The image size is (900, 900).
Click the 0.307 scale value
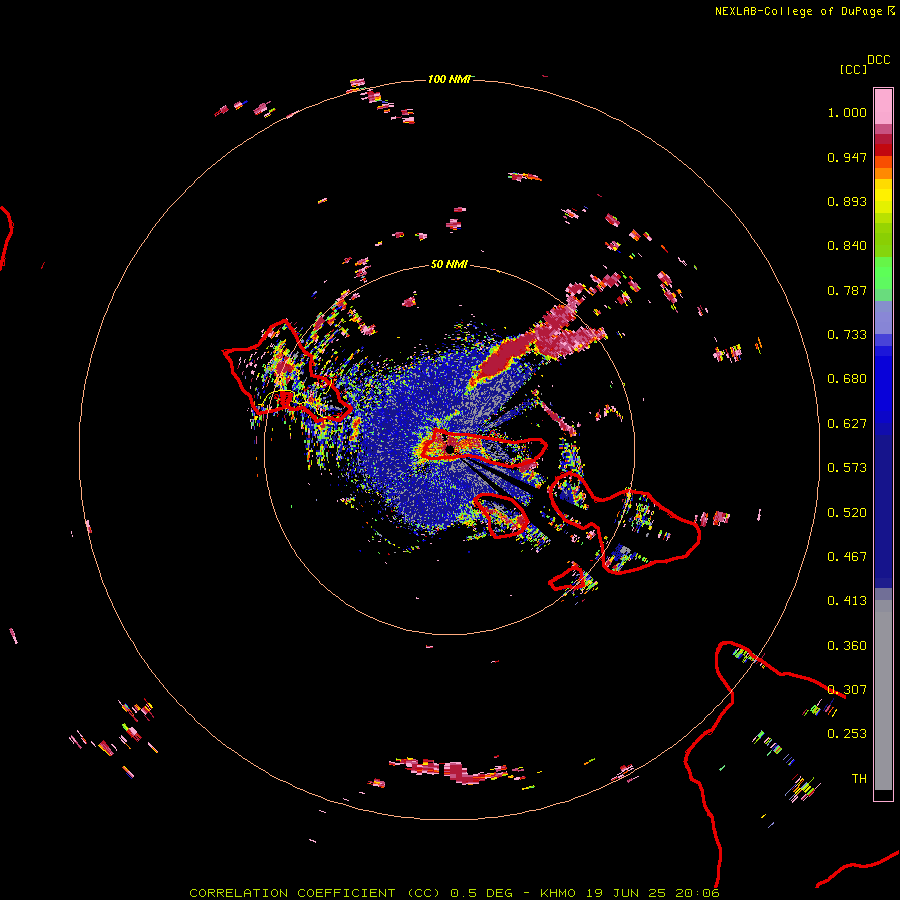pyautogui.click(x=847, y=690)
